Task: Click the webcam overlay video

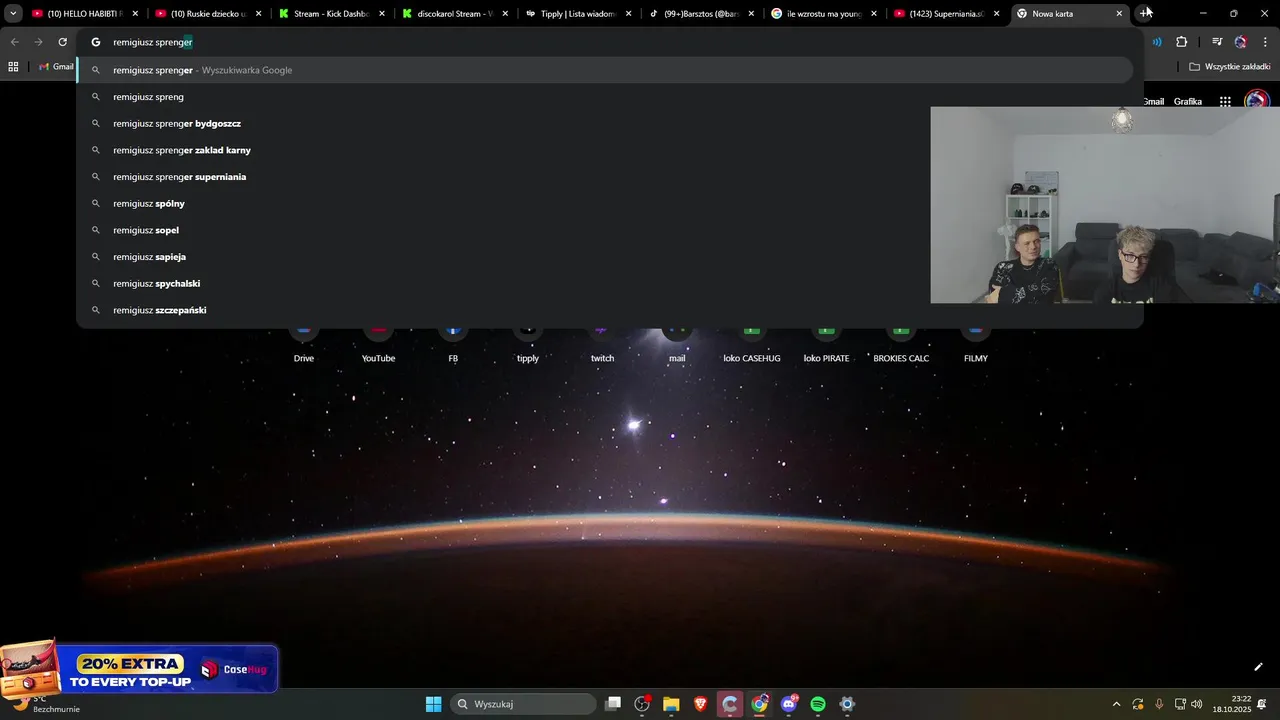Action: click(1105, 205)
